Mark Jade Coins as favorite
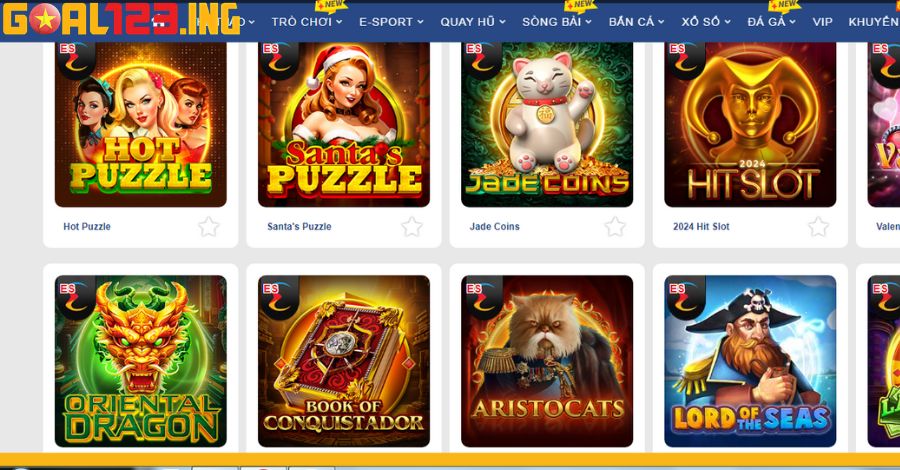Image resolution: width=900 pixels, height=470 pixels. pyautogui.click(x=615, y=227)
